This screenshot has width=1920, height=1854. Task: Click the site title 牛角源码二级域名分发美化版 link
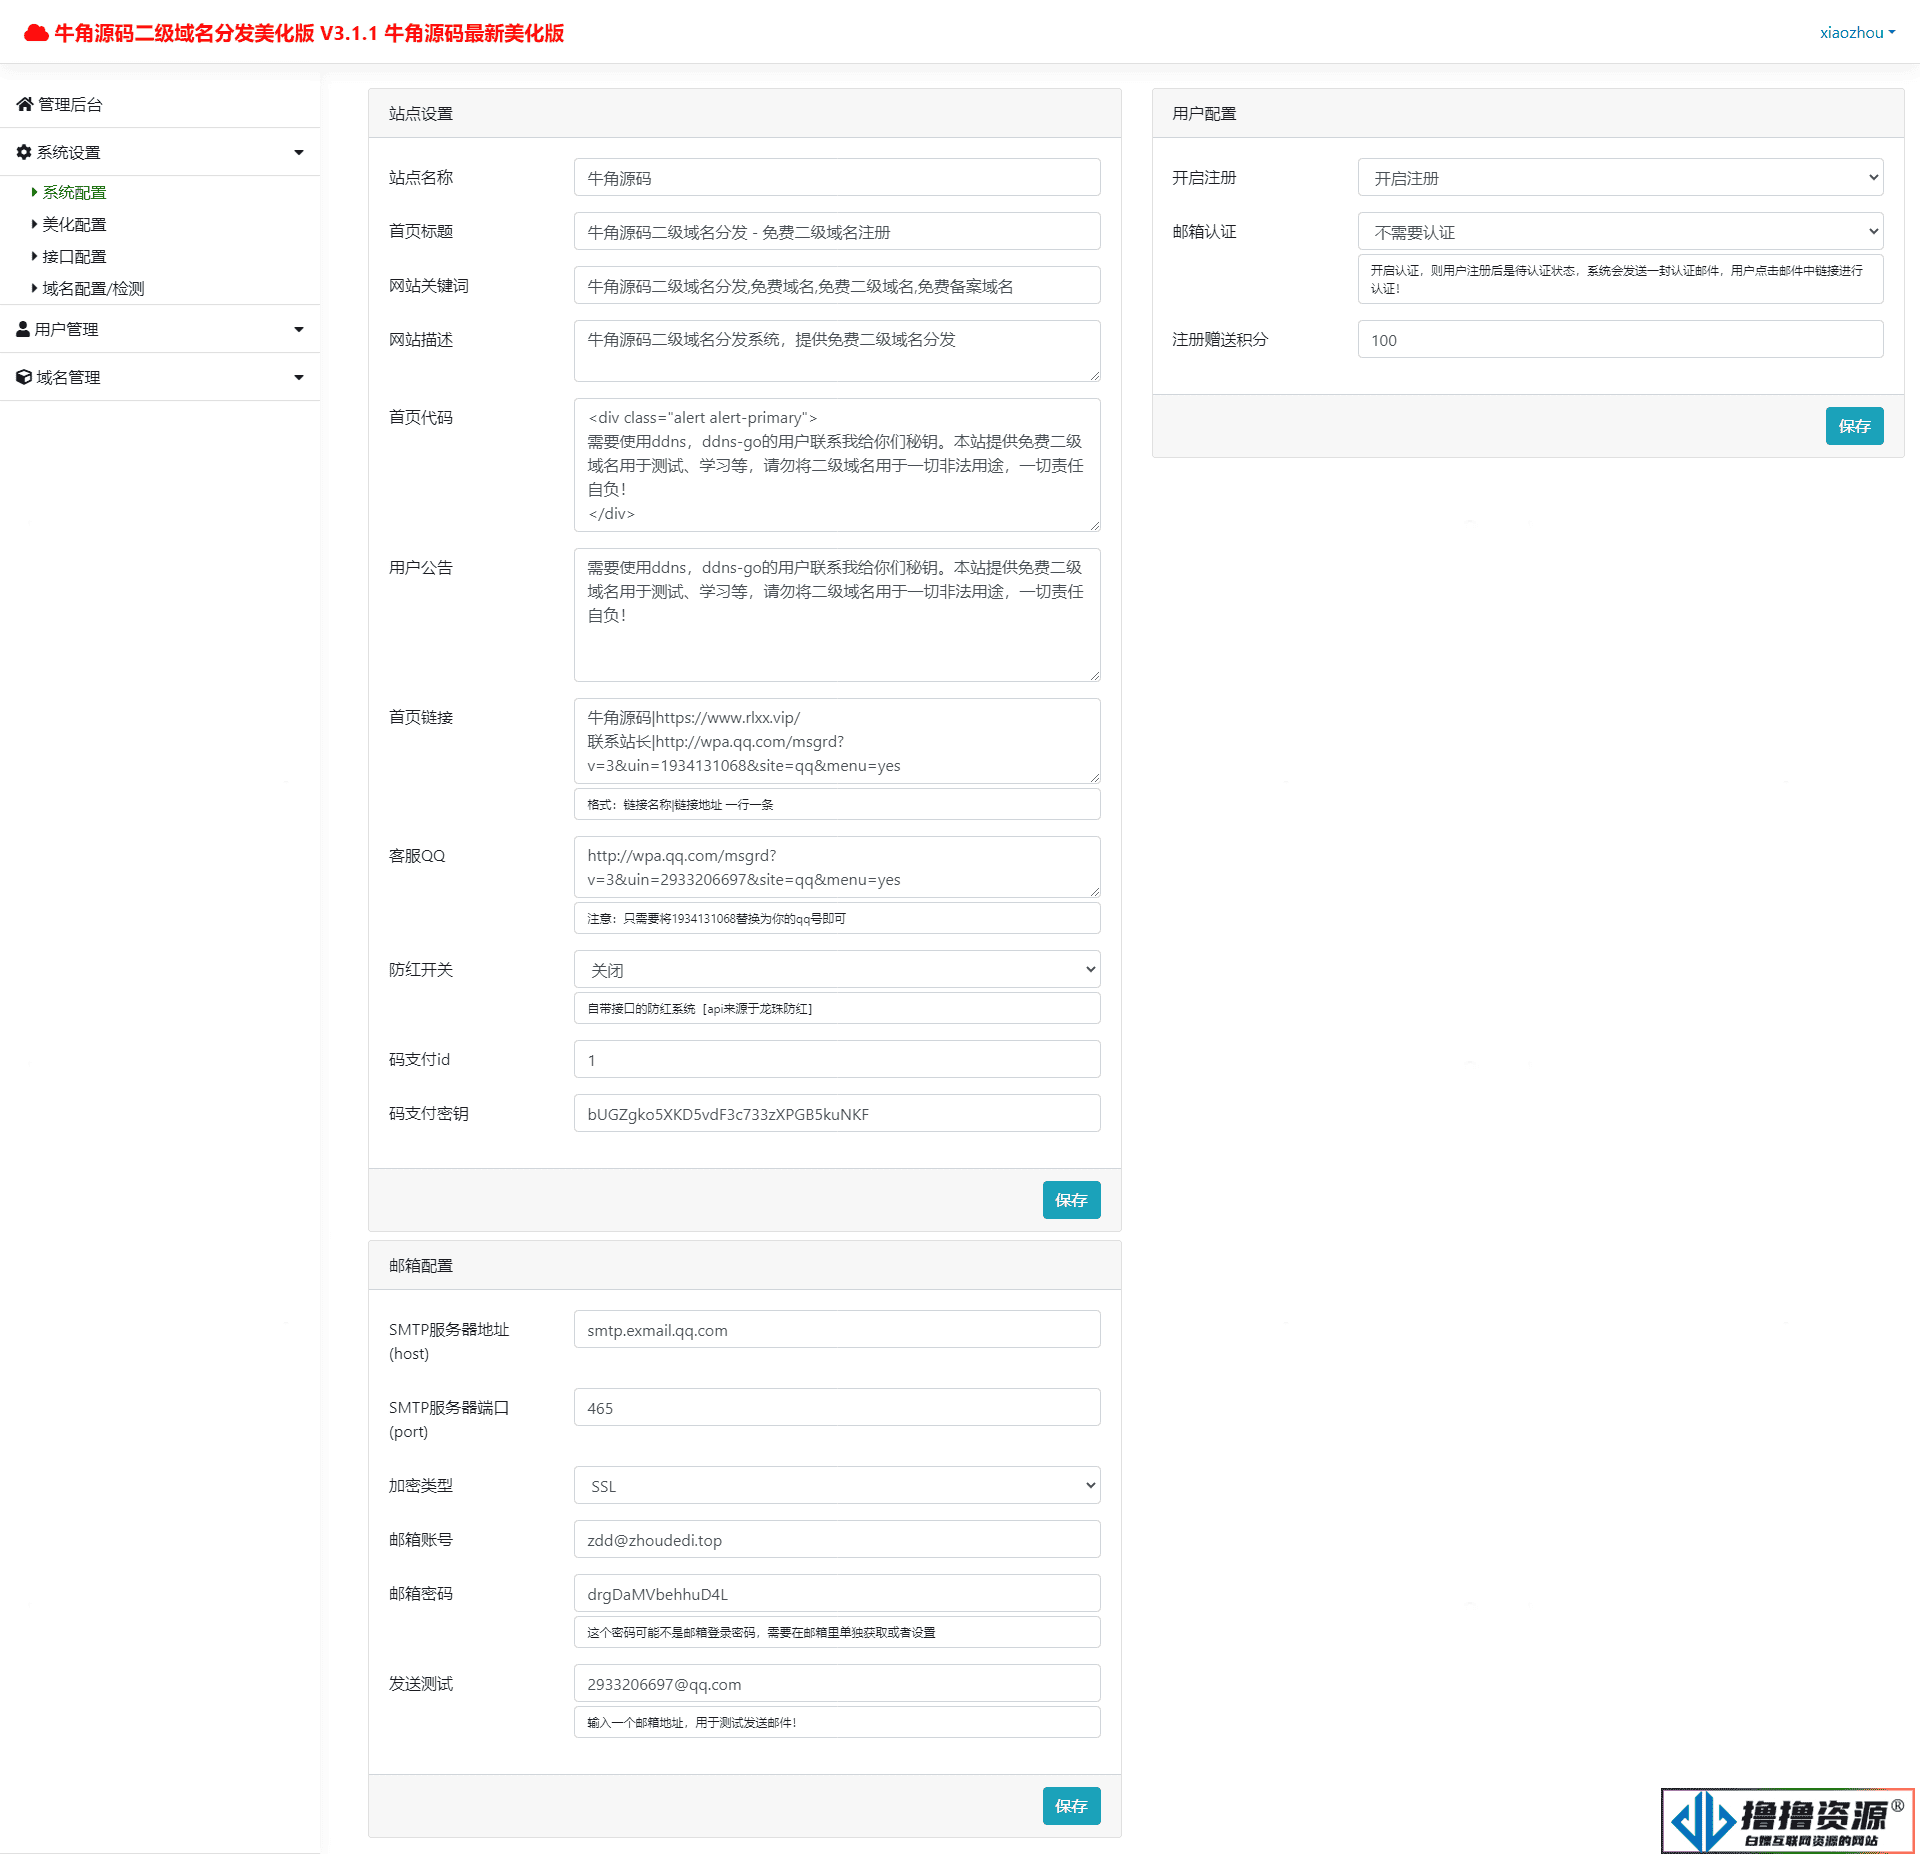pyautogui.click(x=294, y=33)
